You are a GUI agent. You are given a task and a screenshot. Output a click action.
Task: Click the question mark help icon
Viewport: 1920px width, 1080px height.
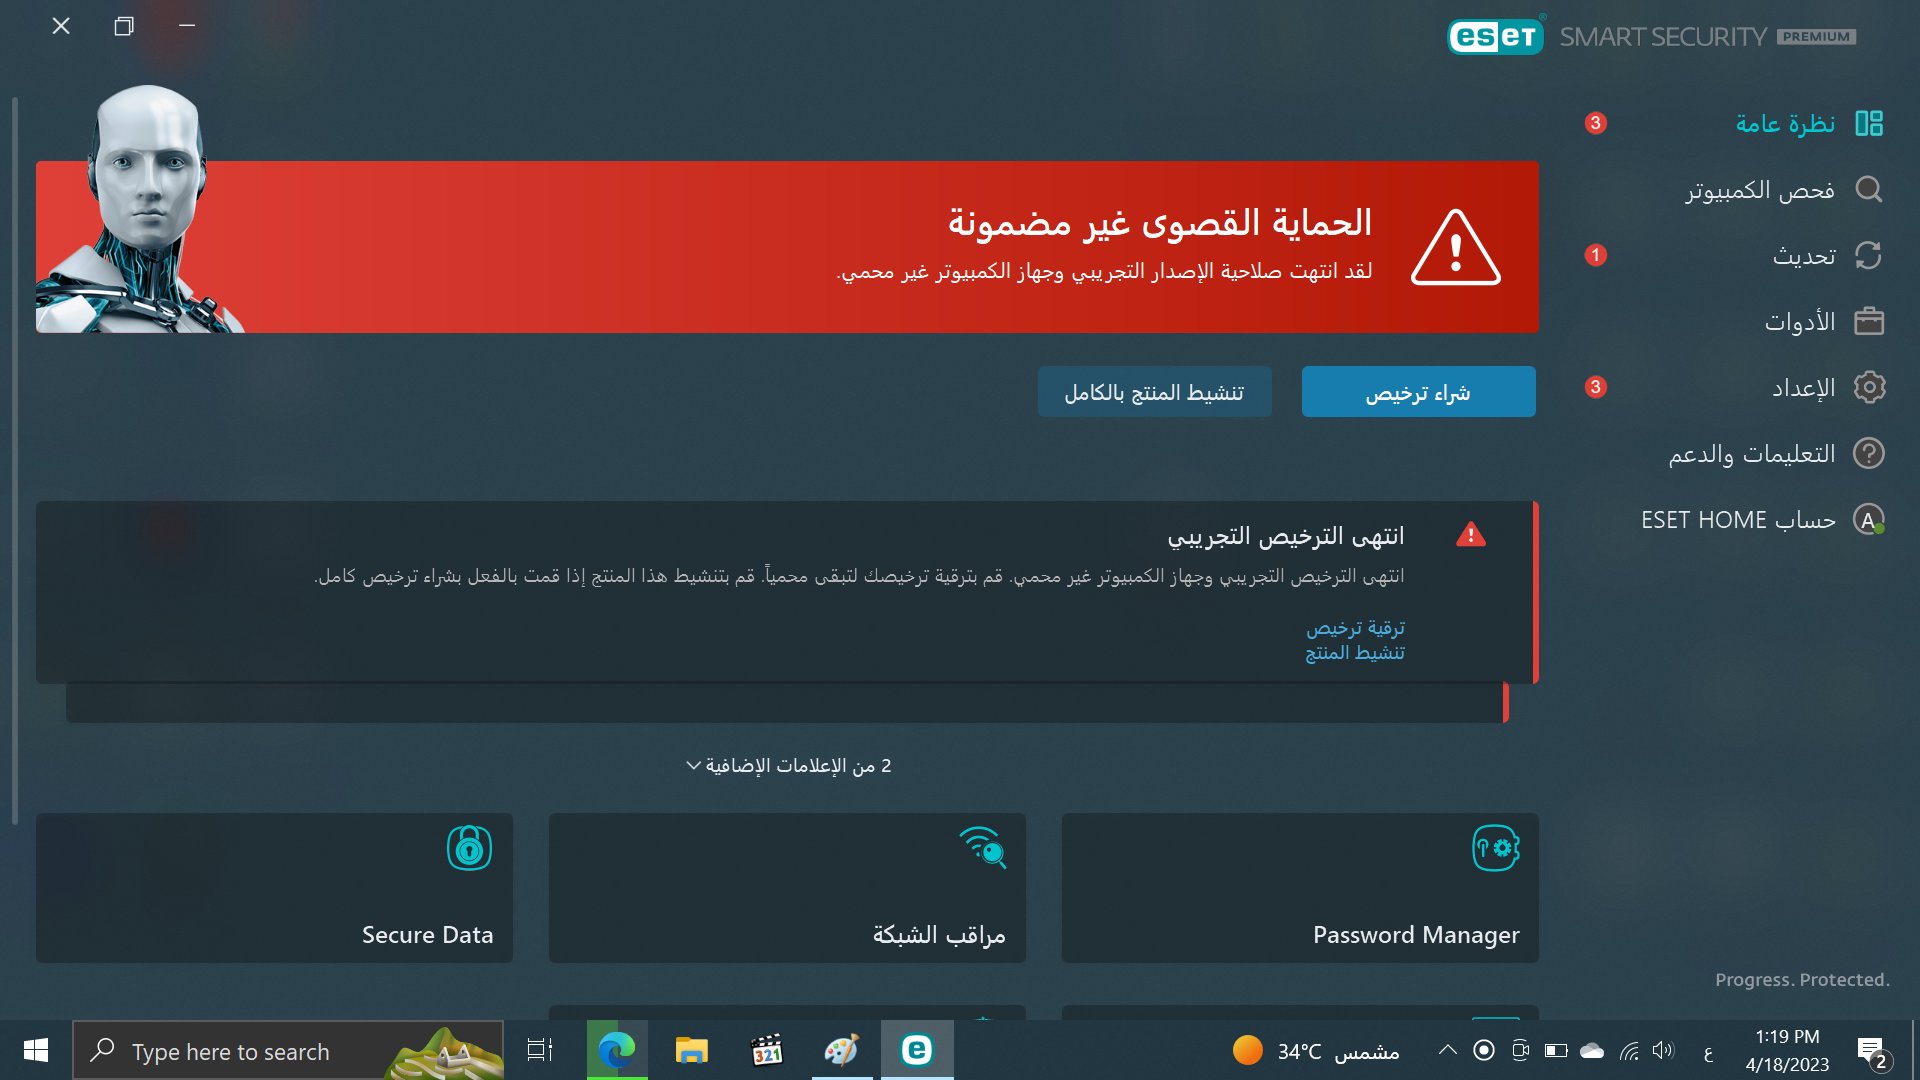pos(1869,453)
